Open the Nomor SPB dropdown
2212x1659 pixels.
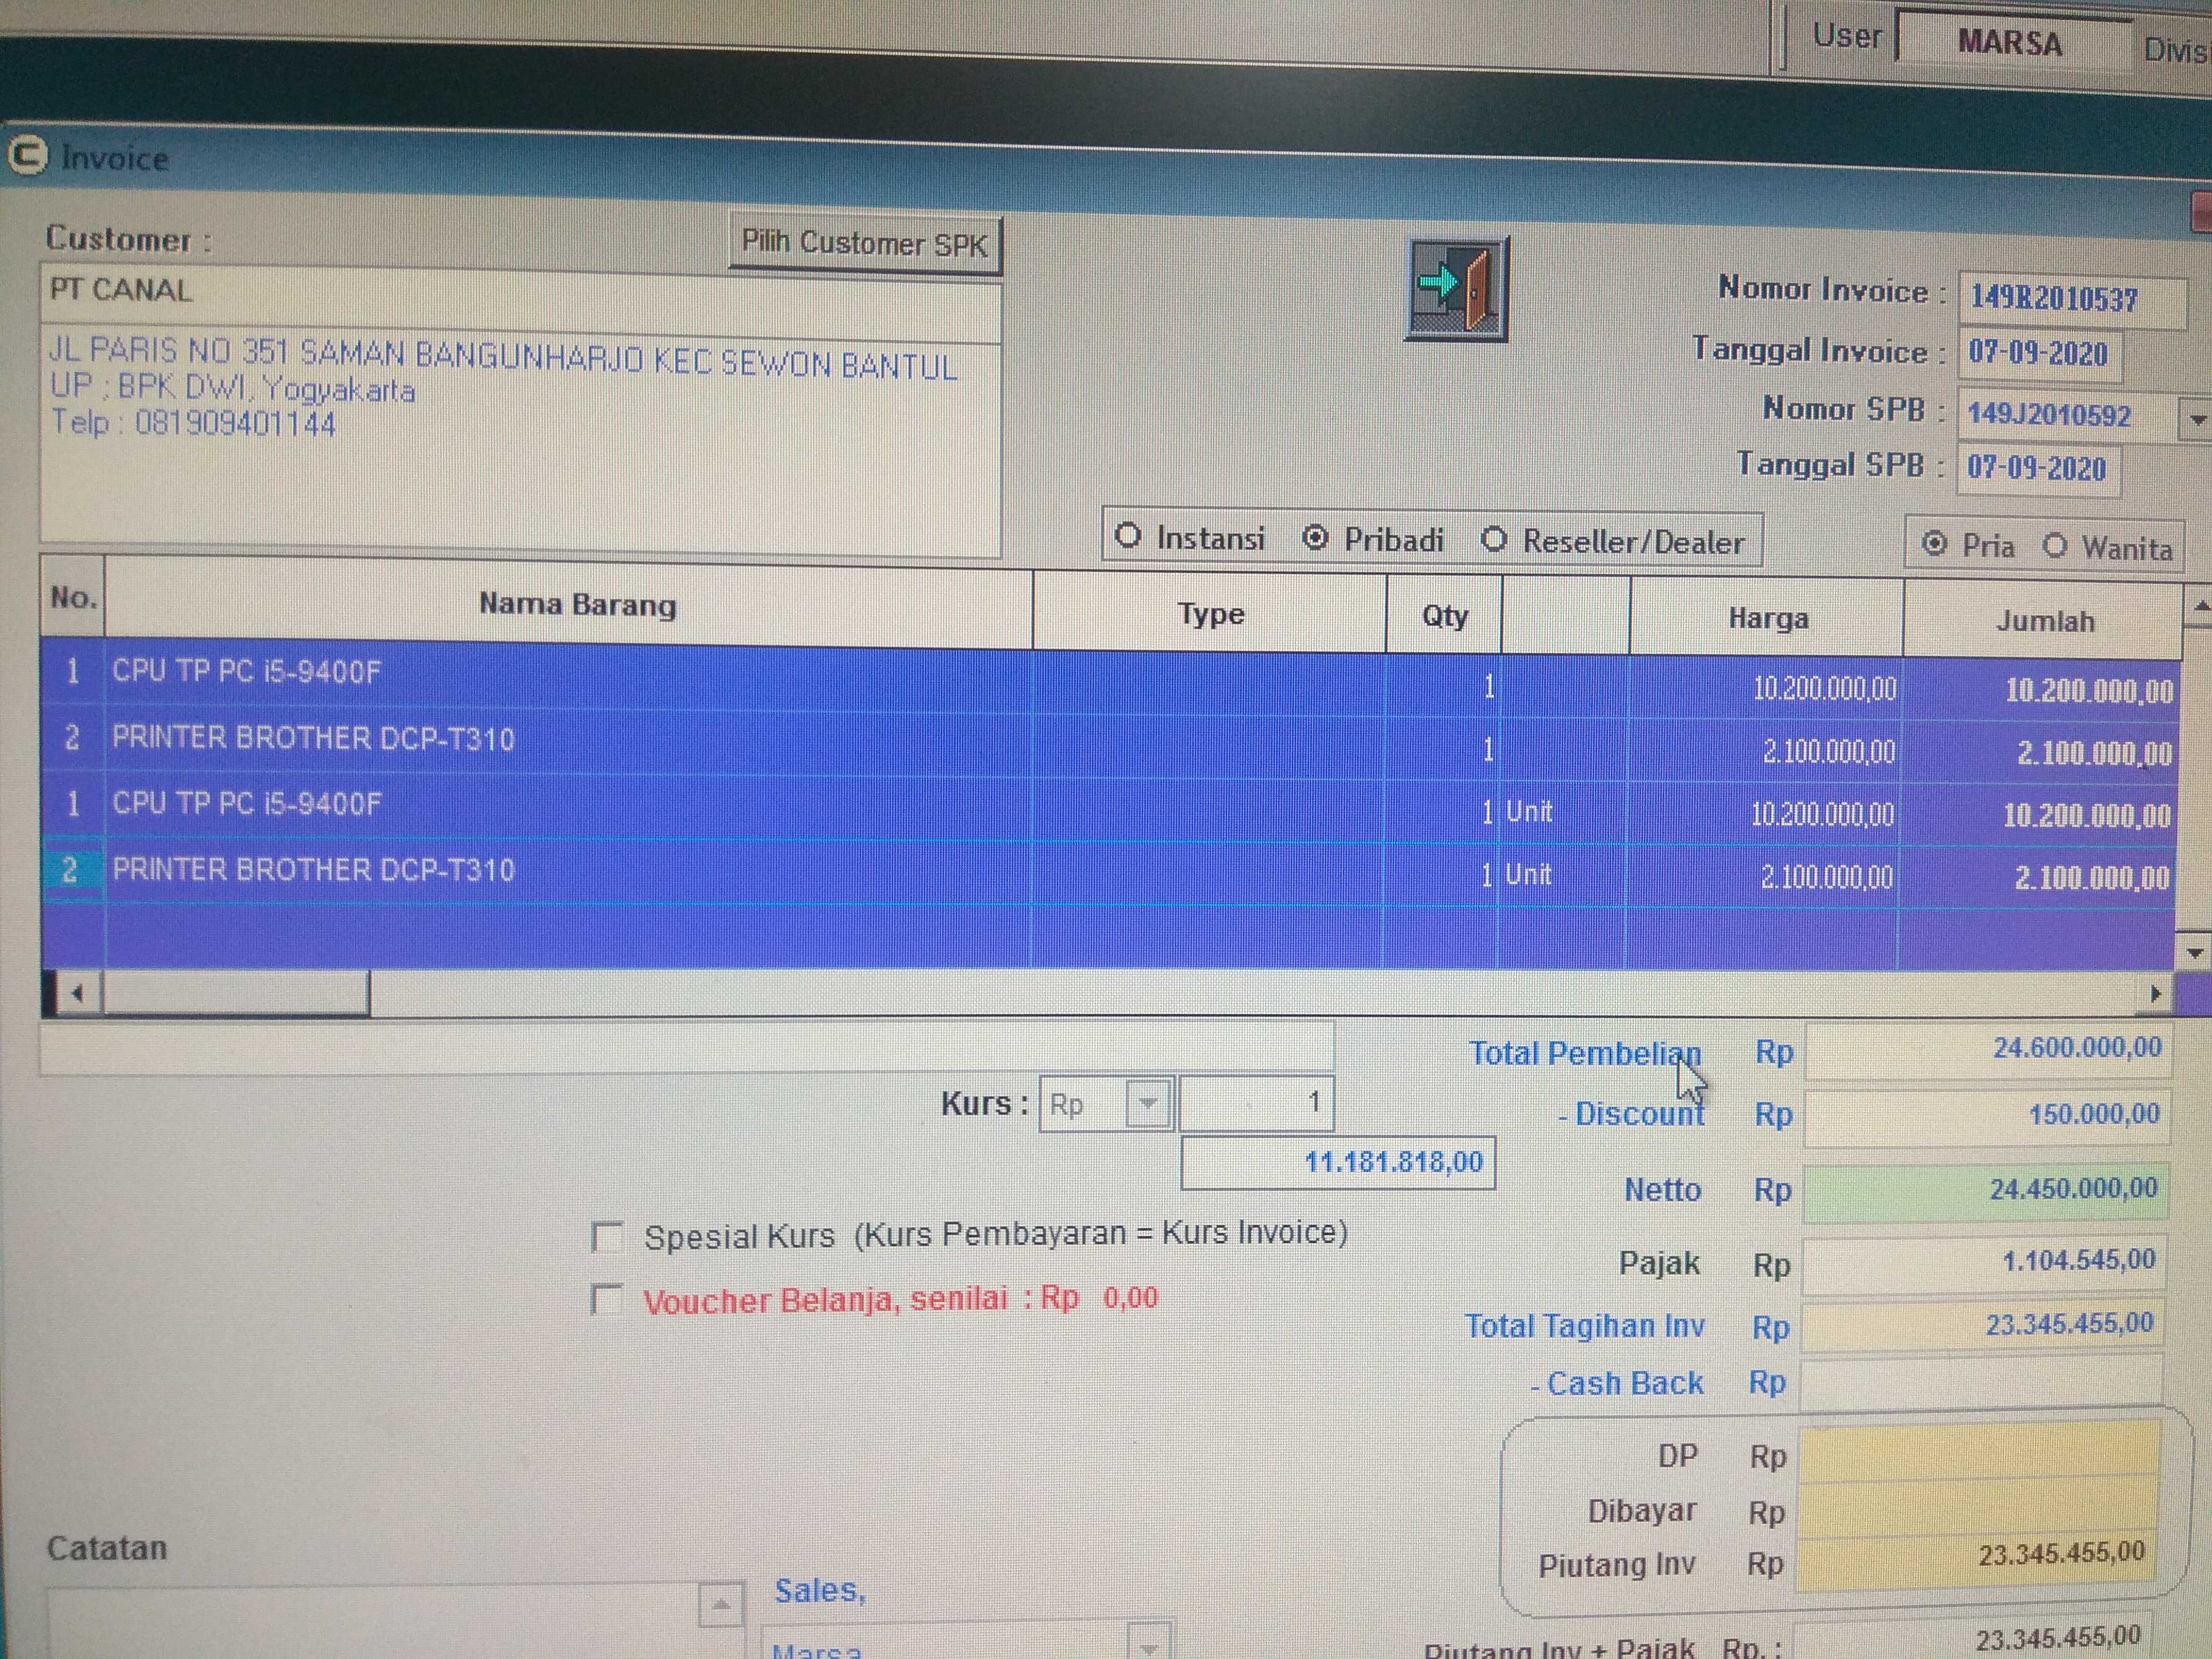(2197, 419)
